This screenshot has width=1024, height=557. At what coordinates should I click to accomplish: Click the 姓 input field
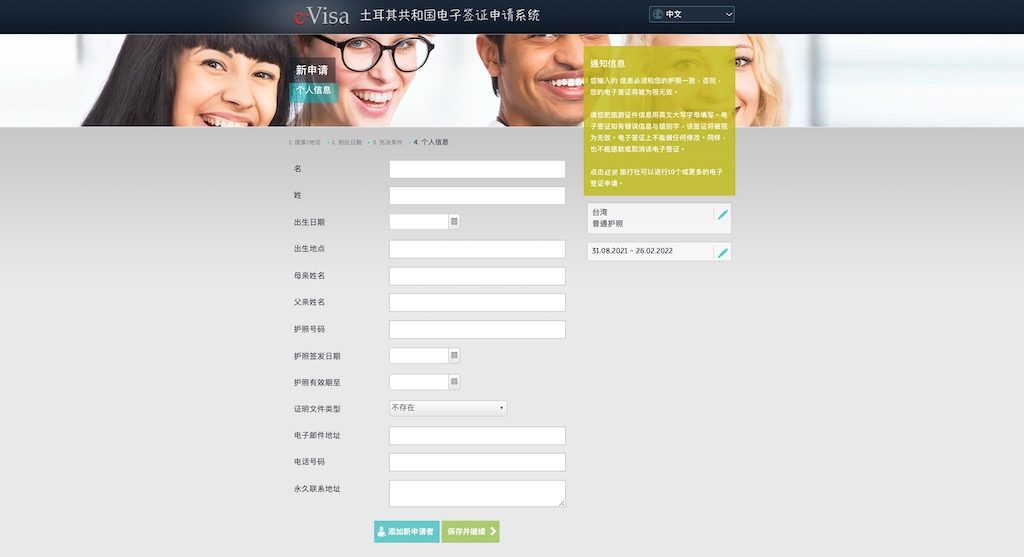477,196
